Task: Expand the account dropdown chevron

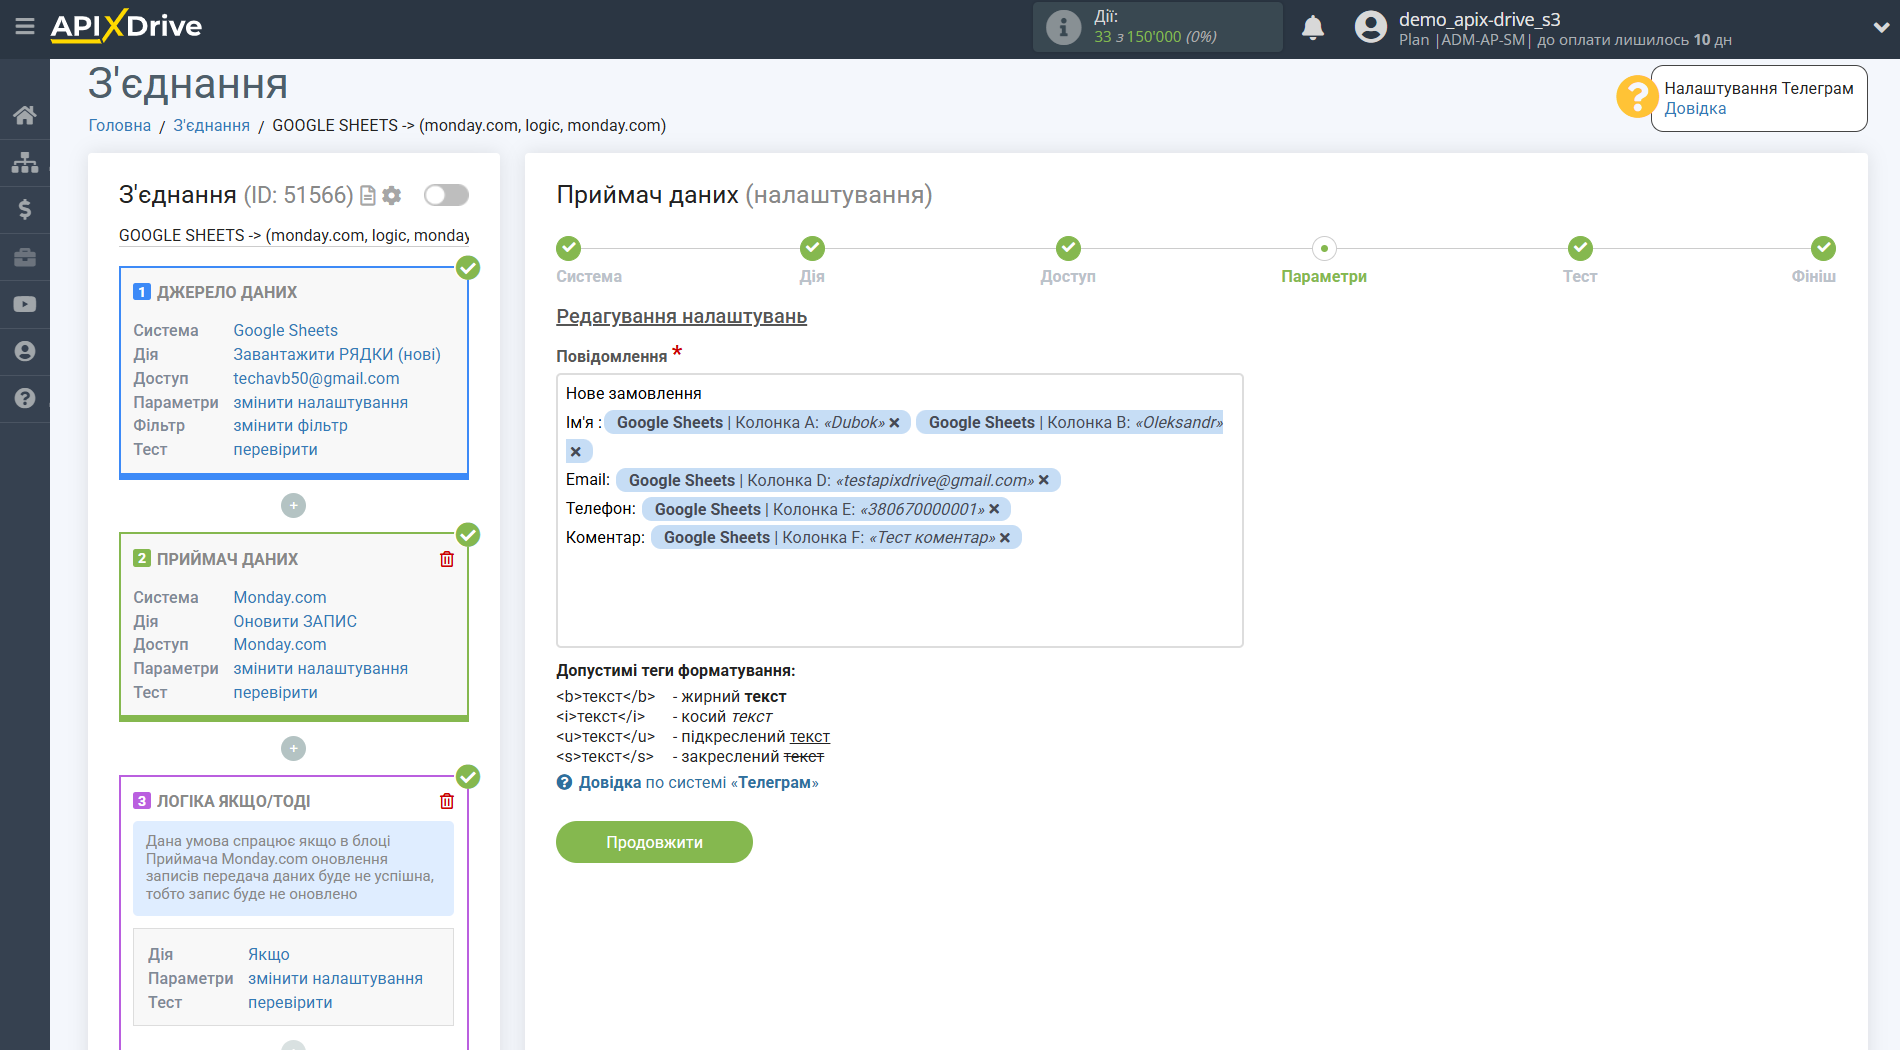Action: click(1880, 28)
